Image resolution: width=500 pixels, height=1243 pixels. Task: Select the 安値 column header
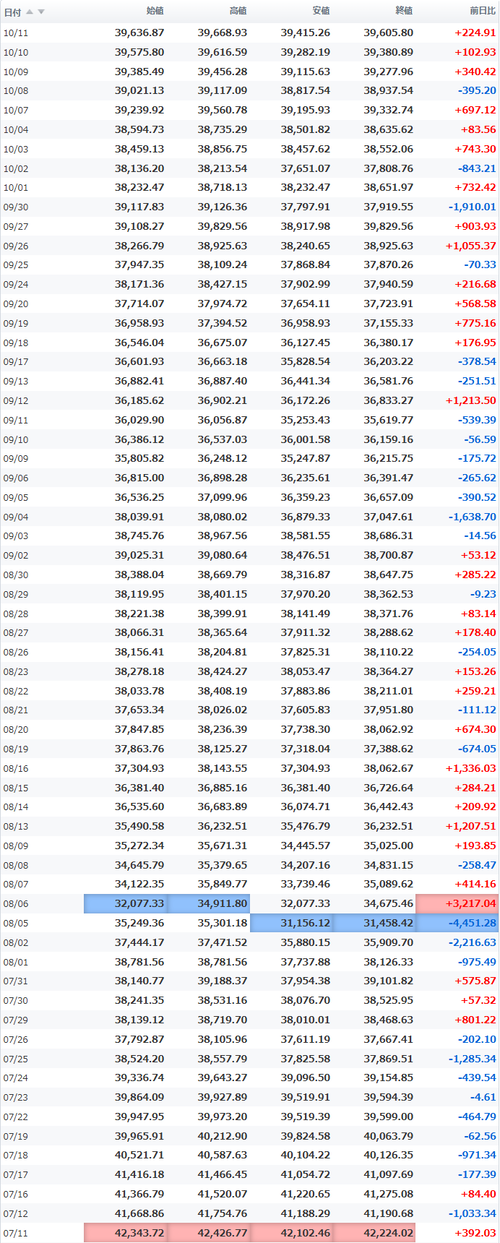[x=320, y=12]
